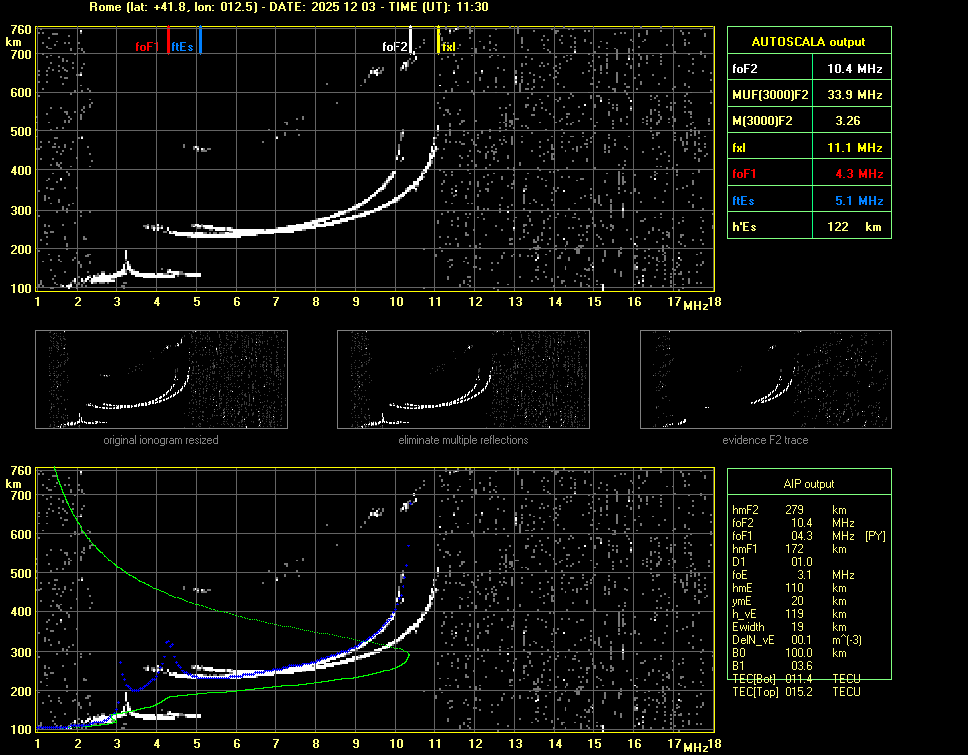The height and width of the screenshot is (755, 968).
Task: Click the AIP output panel header
Action: 808,484
